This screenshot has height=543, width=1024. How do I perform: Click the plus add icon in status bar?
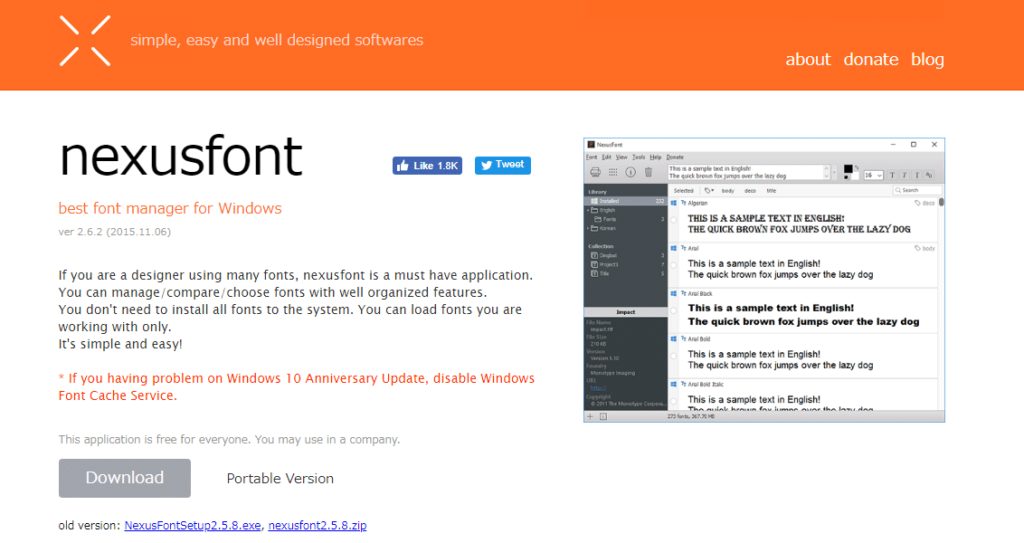pos(590,416)
